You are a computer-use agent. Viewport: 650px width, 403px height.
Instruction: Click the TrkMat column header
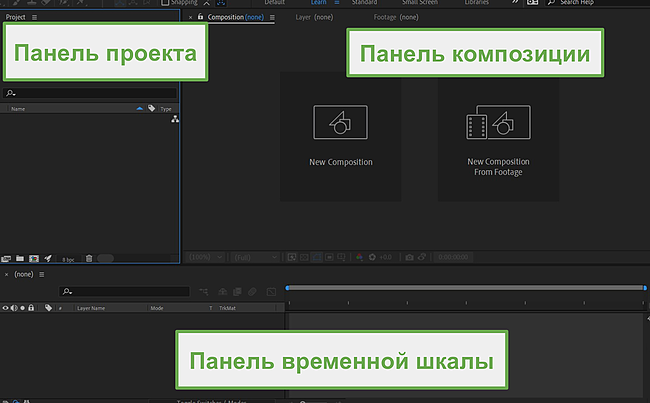227,308
